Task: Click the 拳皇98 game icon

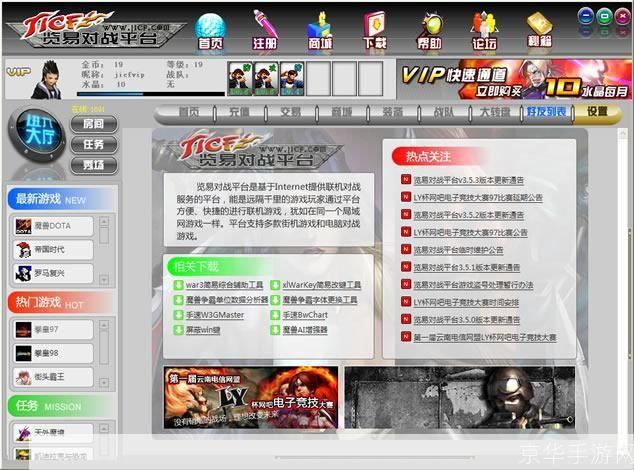Action: point(23,353)
